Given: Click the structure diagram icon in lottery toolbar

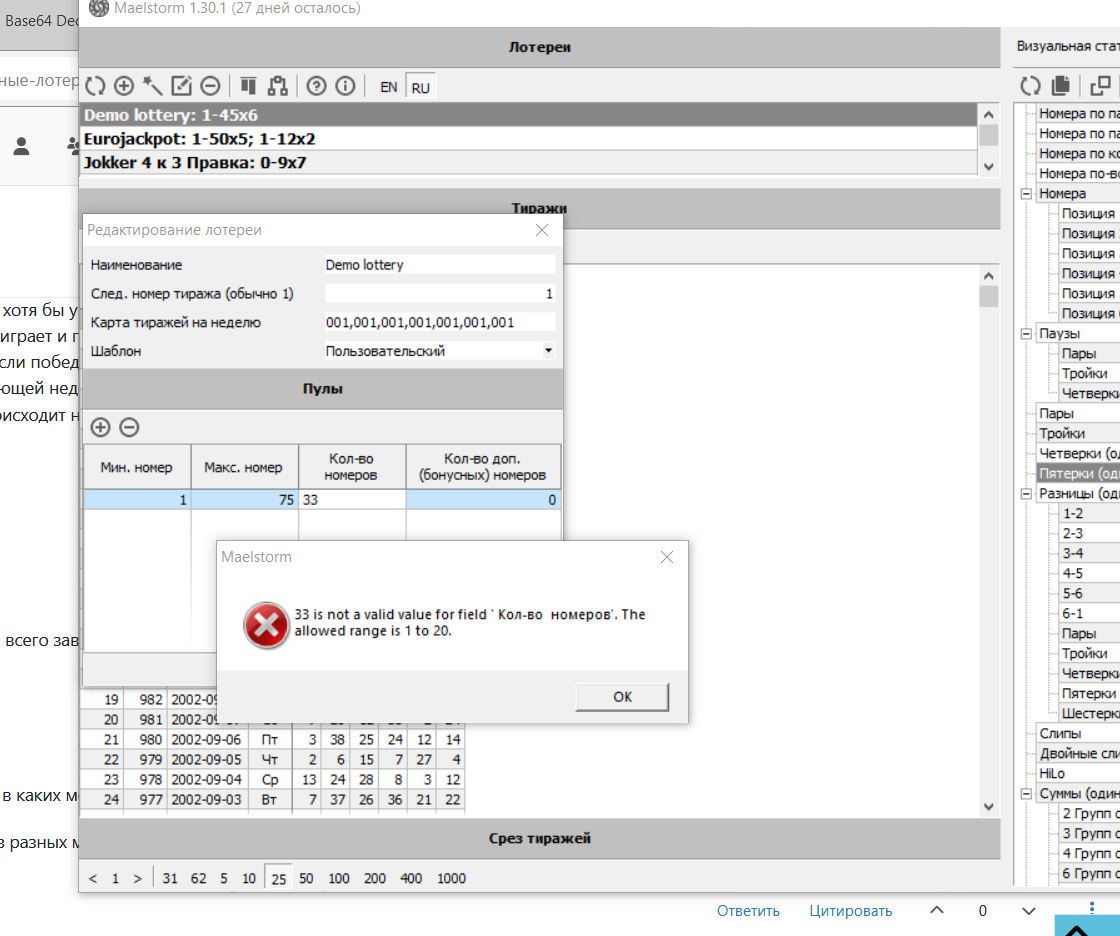Looking at the screenshot, I should point(277,86).
